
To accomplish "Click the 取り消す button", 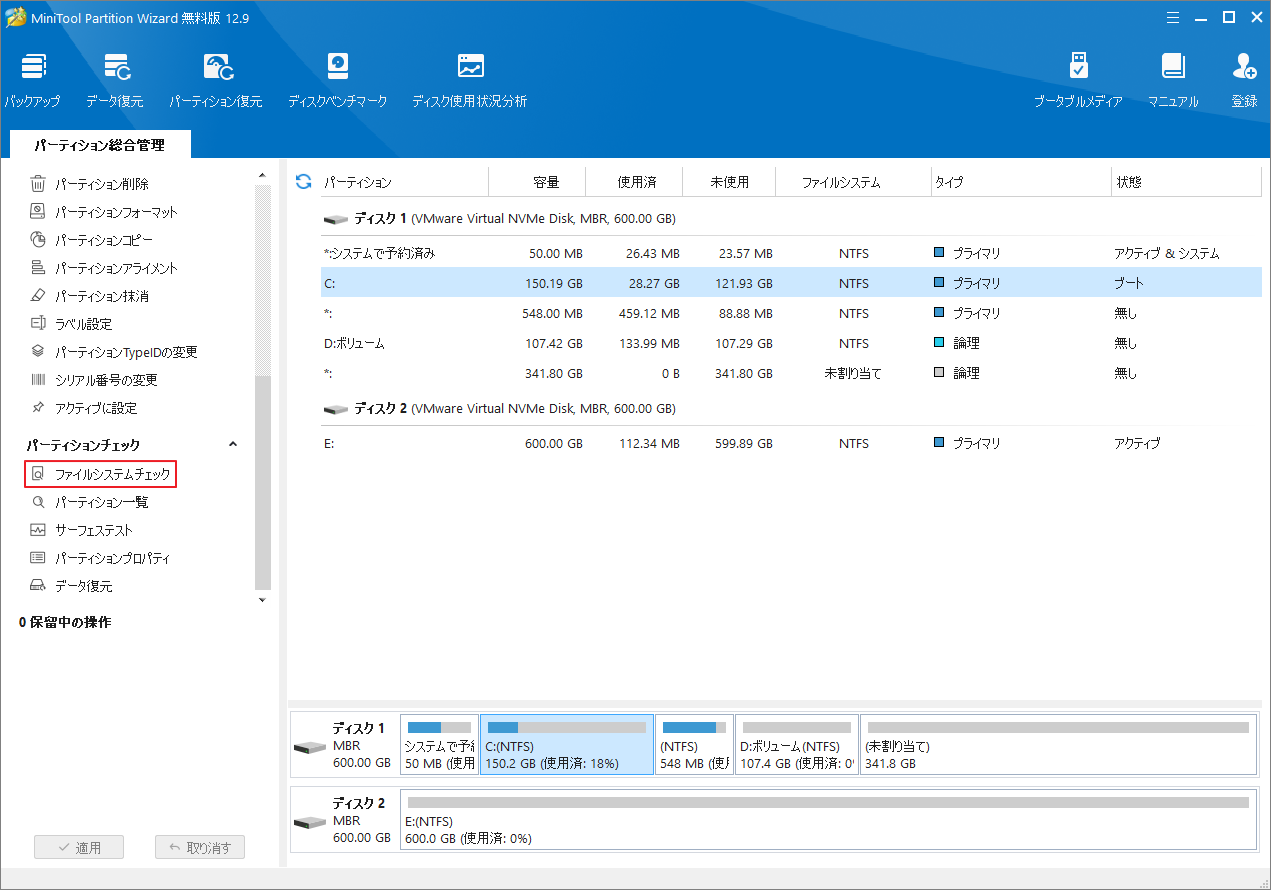I will coord(200,847).
